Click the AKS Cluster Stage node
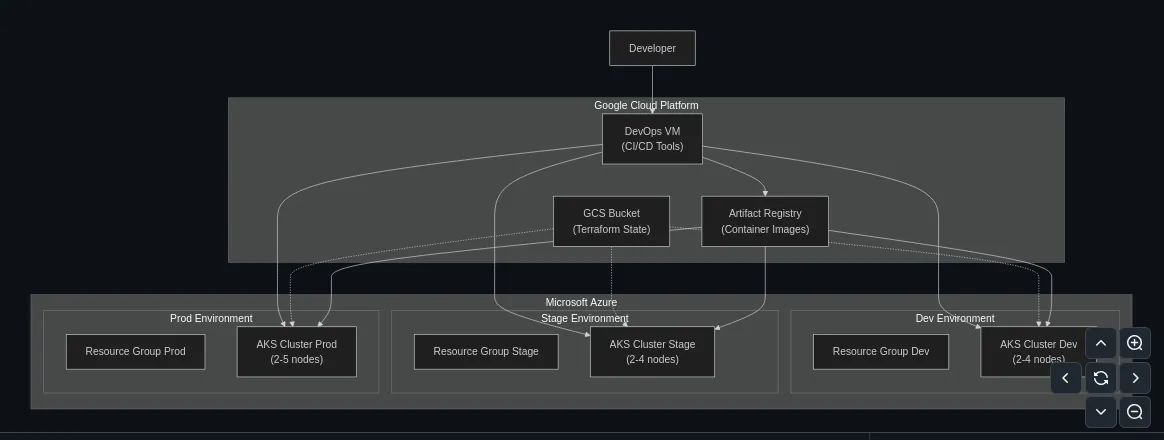Image resolution: width=1164 pixels, height=440 pixels. tap(653, 352)
